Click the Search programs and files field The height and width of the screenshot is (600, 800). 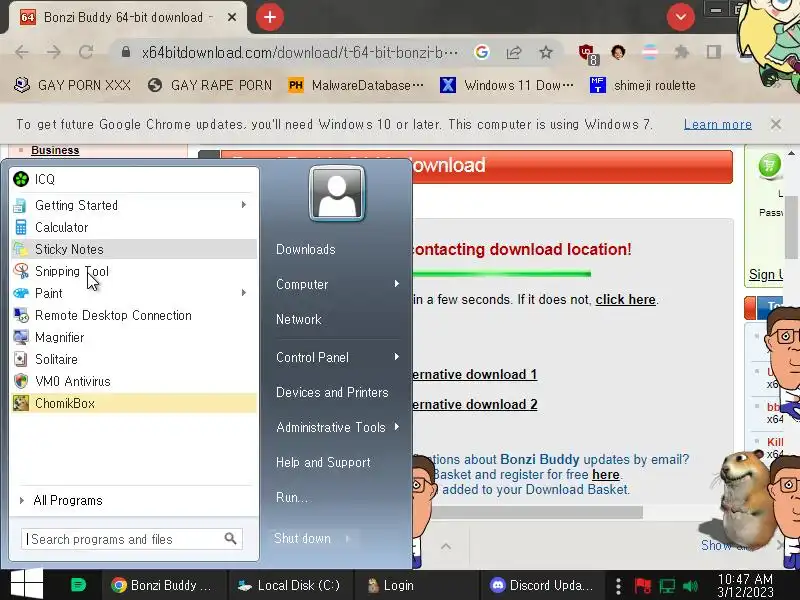click(x=132, y=539)
